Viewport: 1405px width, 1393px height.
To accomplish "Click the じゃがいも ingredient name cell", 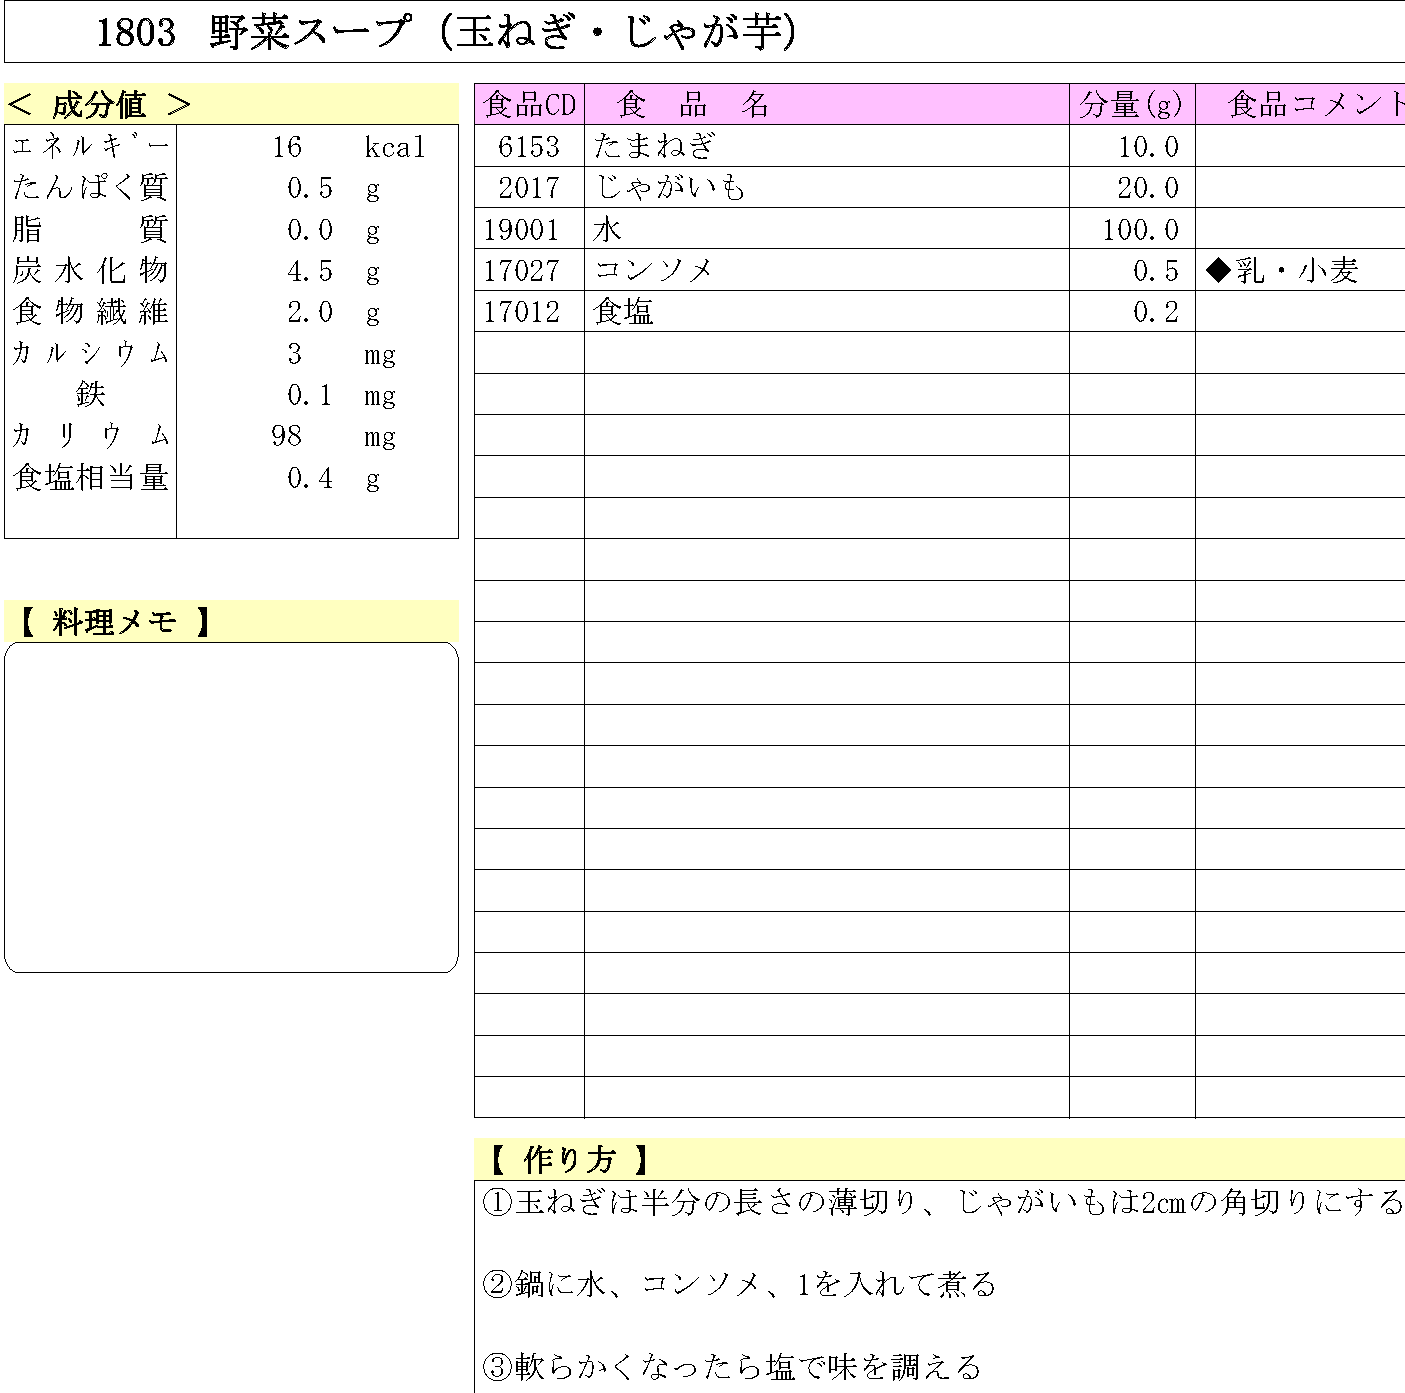I will tap(669, 188).
